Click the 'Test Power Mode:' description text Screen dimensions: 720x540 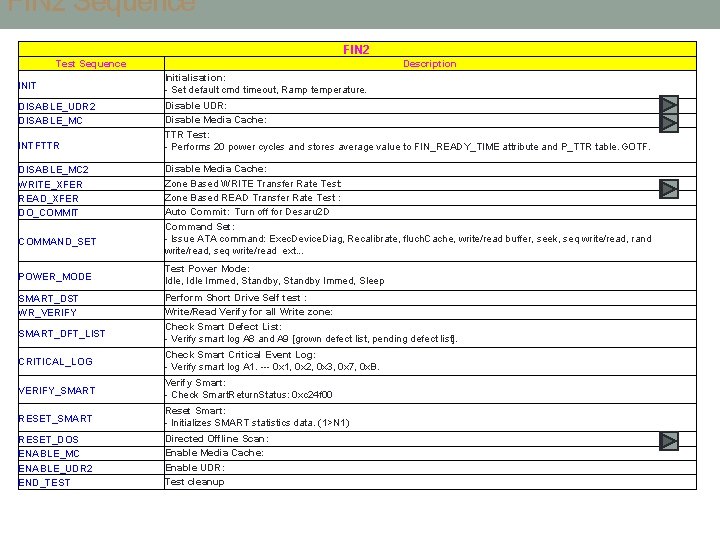(208, 268)
